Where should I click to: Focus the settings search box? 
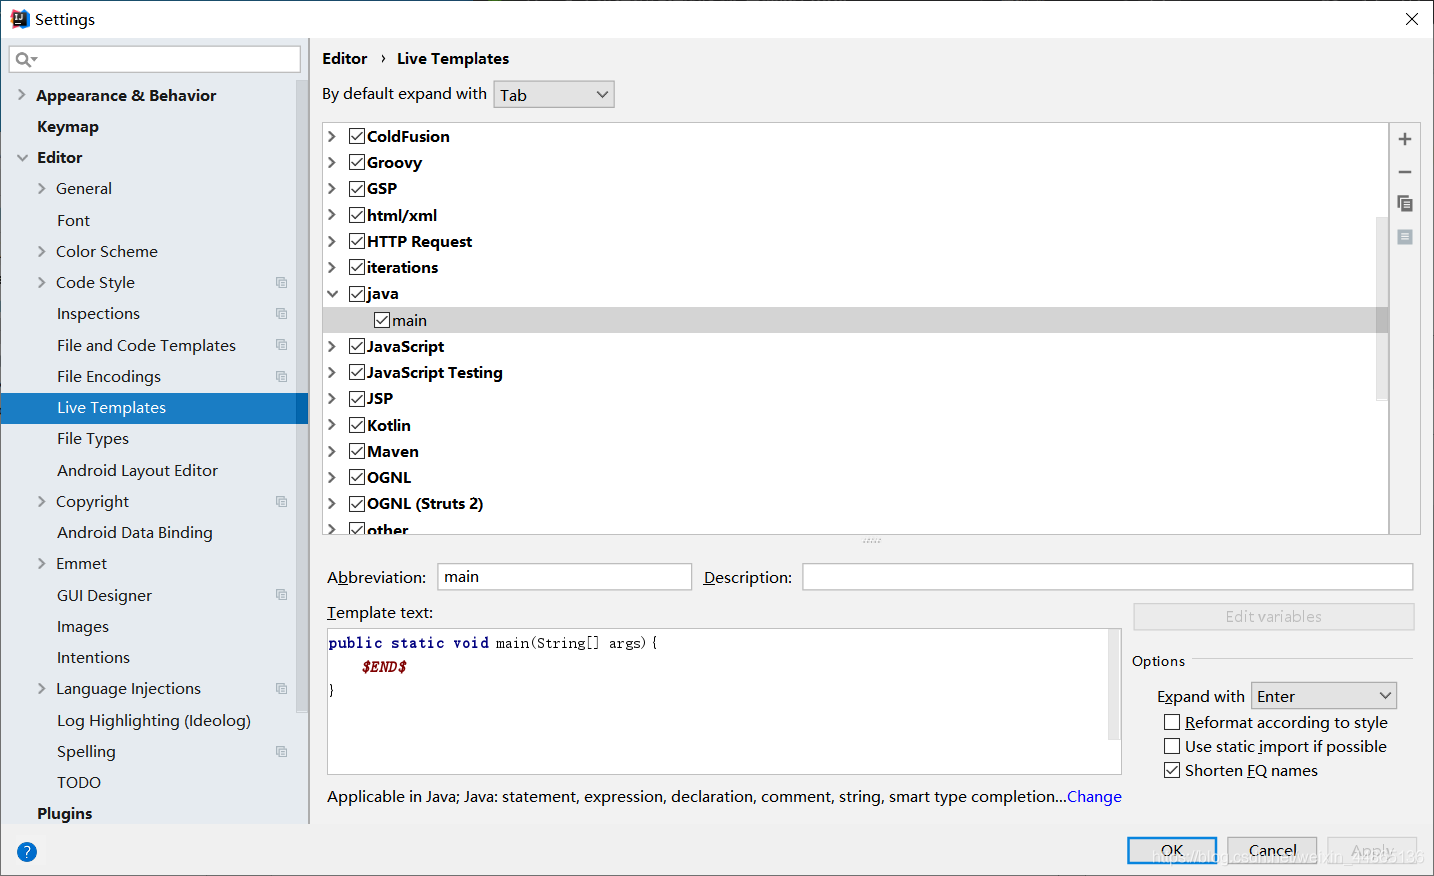pyautogui.click(x=155, y=60)
